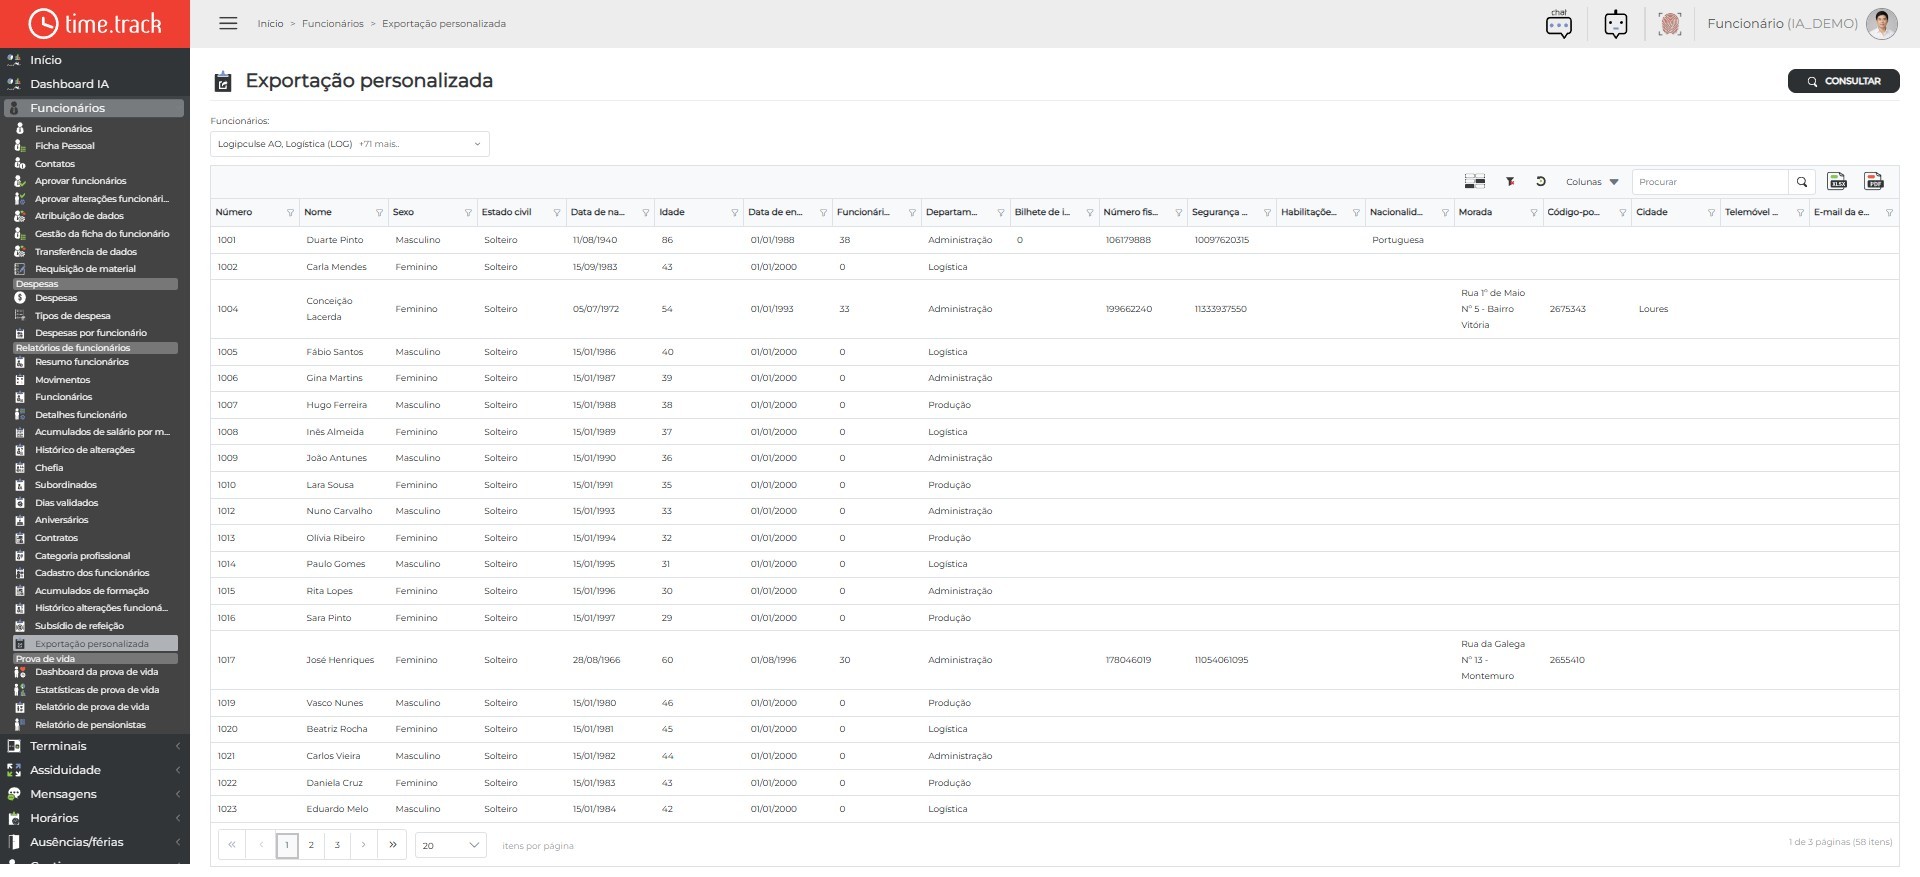Open the Funcionários multi-select dropdown

point(349,144)
